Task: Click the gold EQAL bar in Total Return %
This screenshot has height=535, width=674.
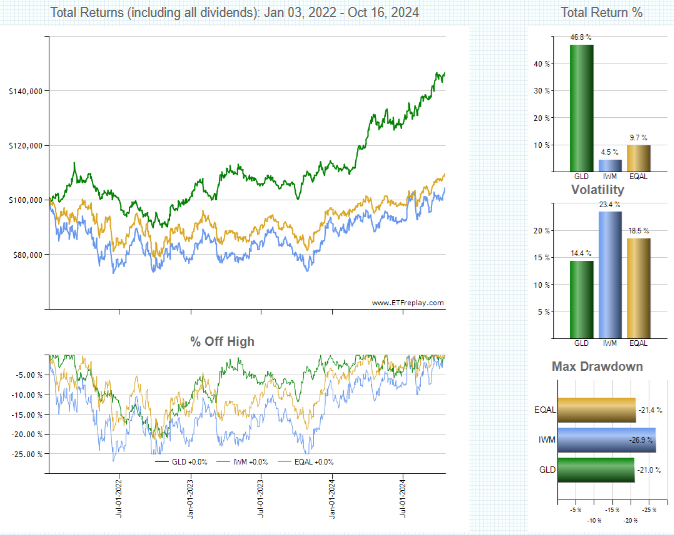Action: (x=638, y=158)
